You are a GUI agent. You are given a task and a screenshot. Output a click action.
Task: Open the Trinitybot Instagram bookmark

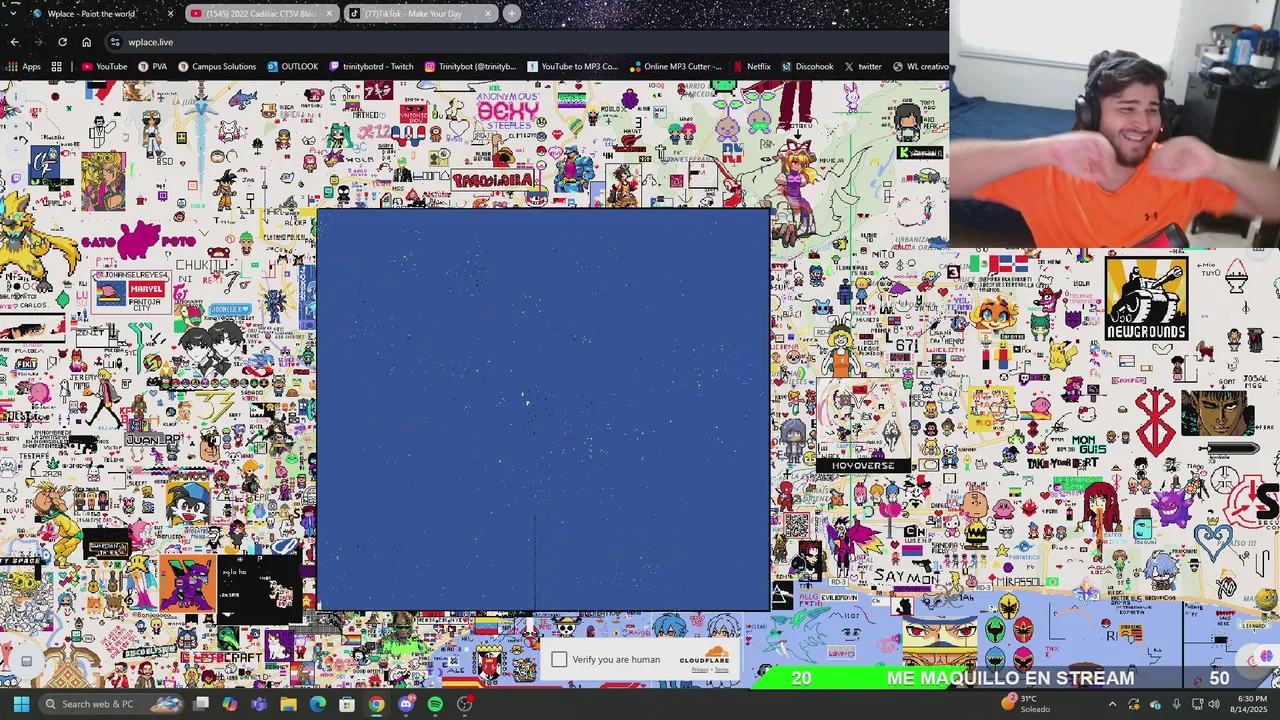point(470,67)
